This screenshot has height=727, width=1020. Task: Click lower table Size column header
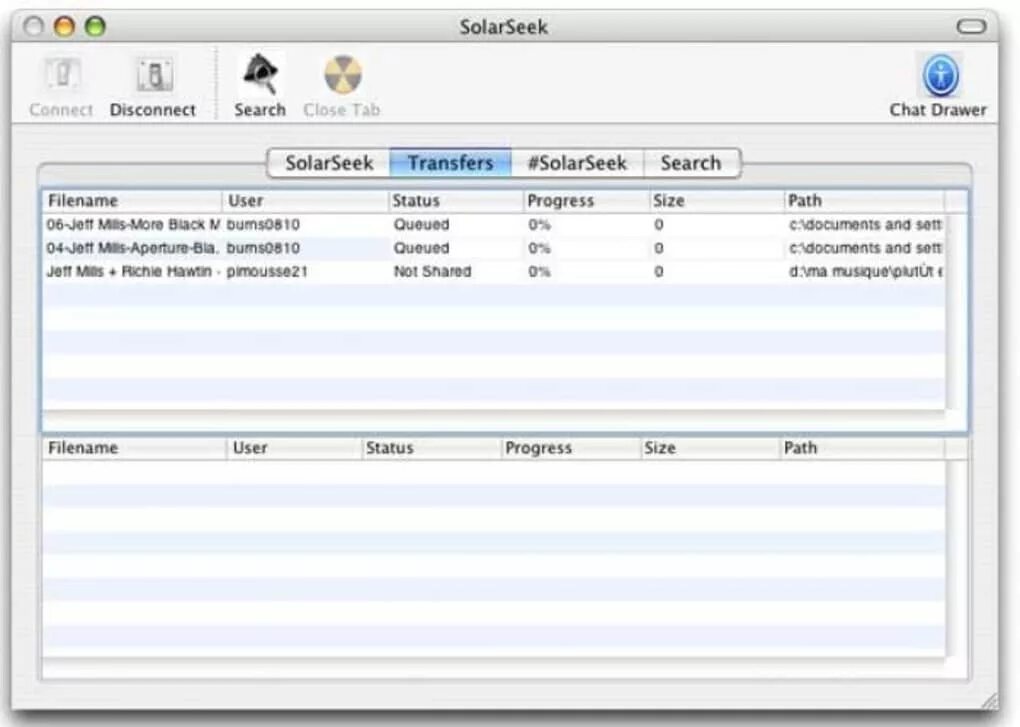pyautogui.click(x=710, y=448)
